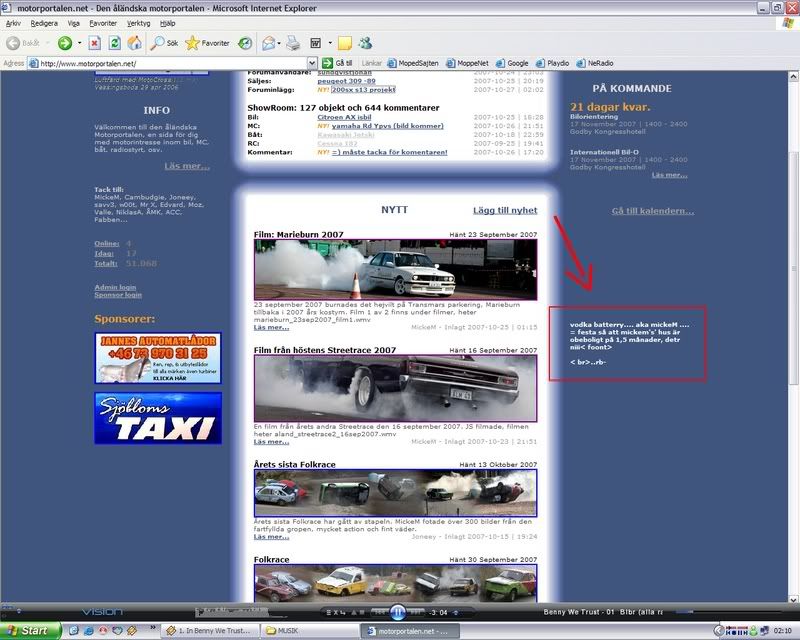
Task: Click the page vertical scrollbar up arrow
Action: (x=794, y=77)
